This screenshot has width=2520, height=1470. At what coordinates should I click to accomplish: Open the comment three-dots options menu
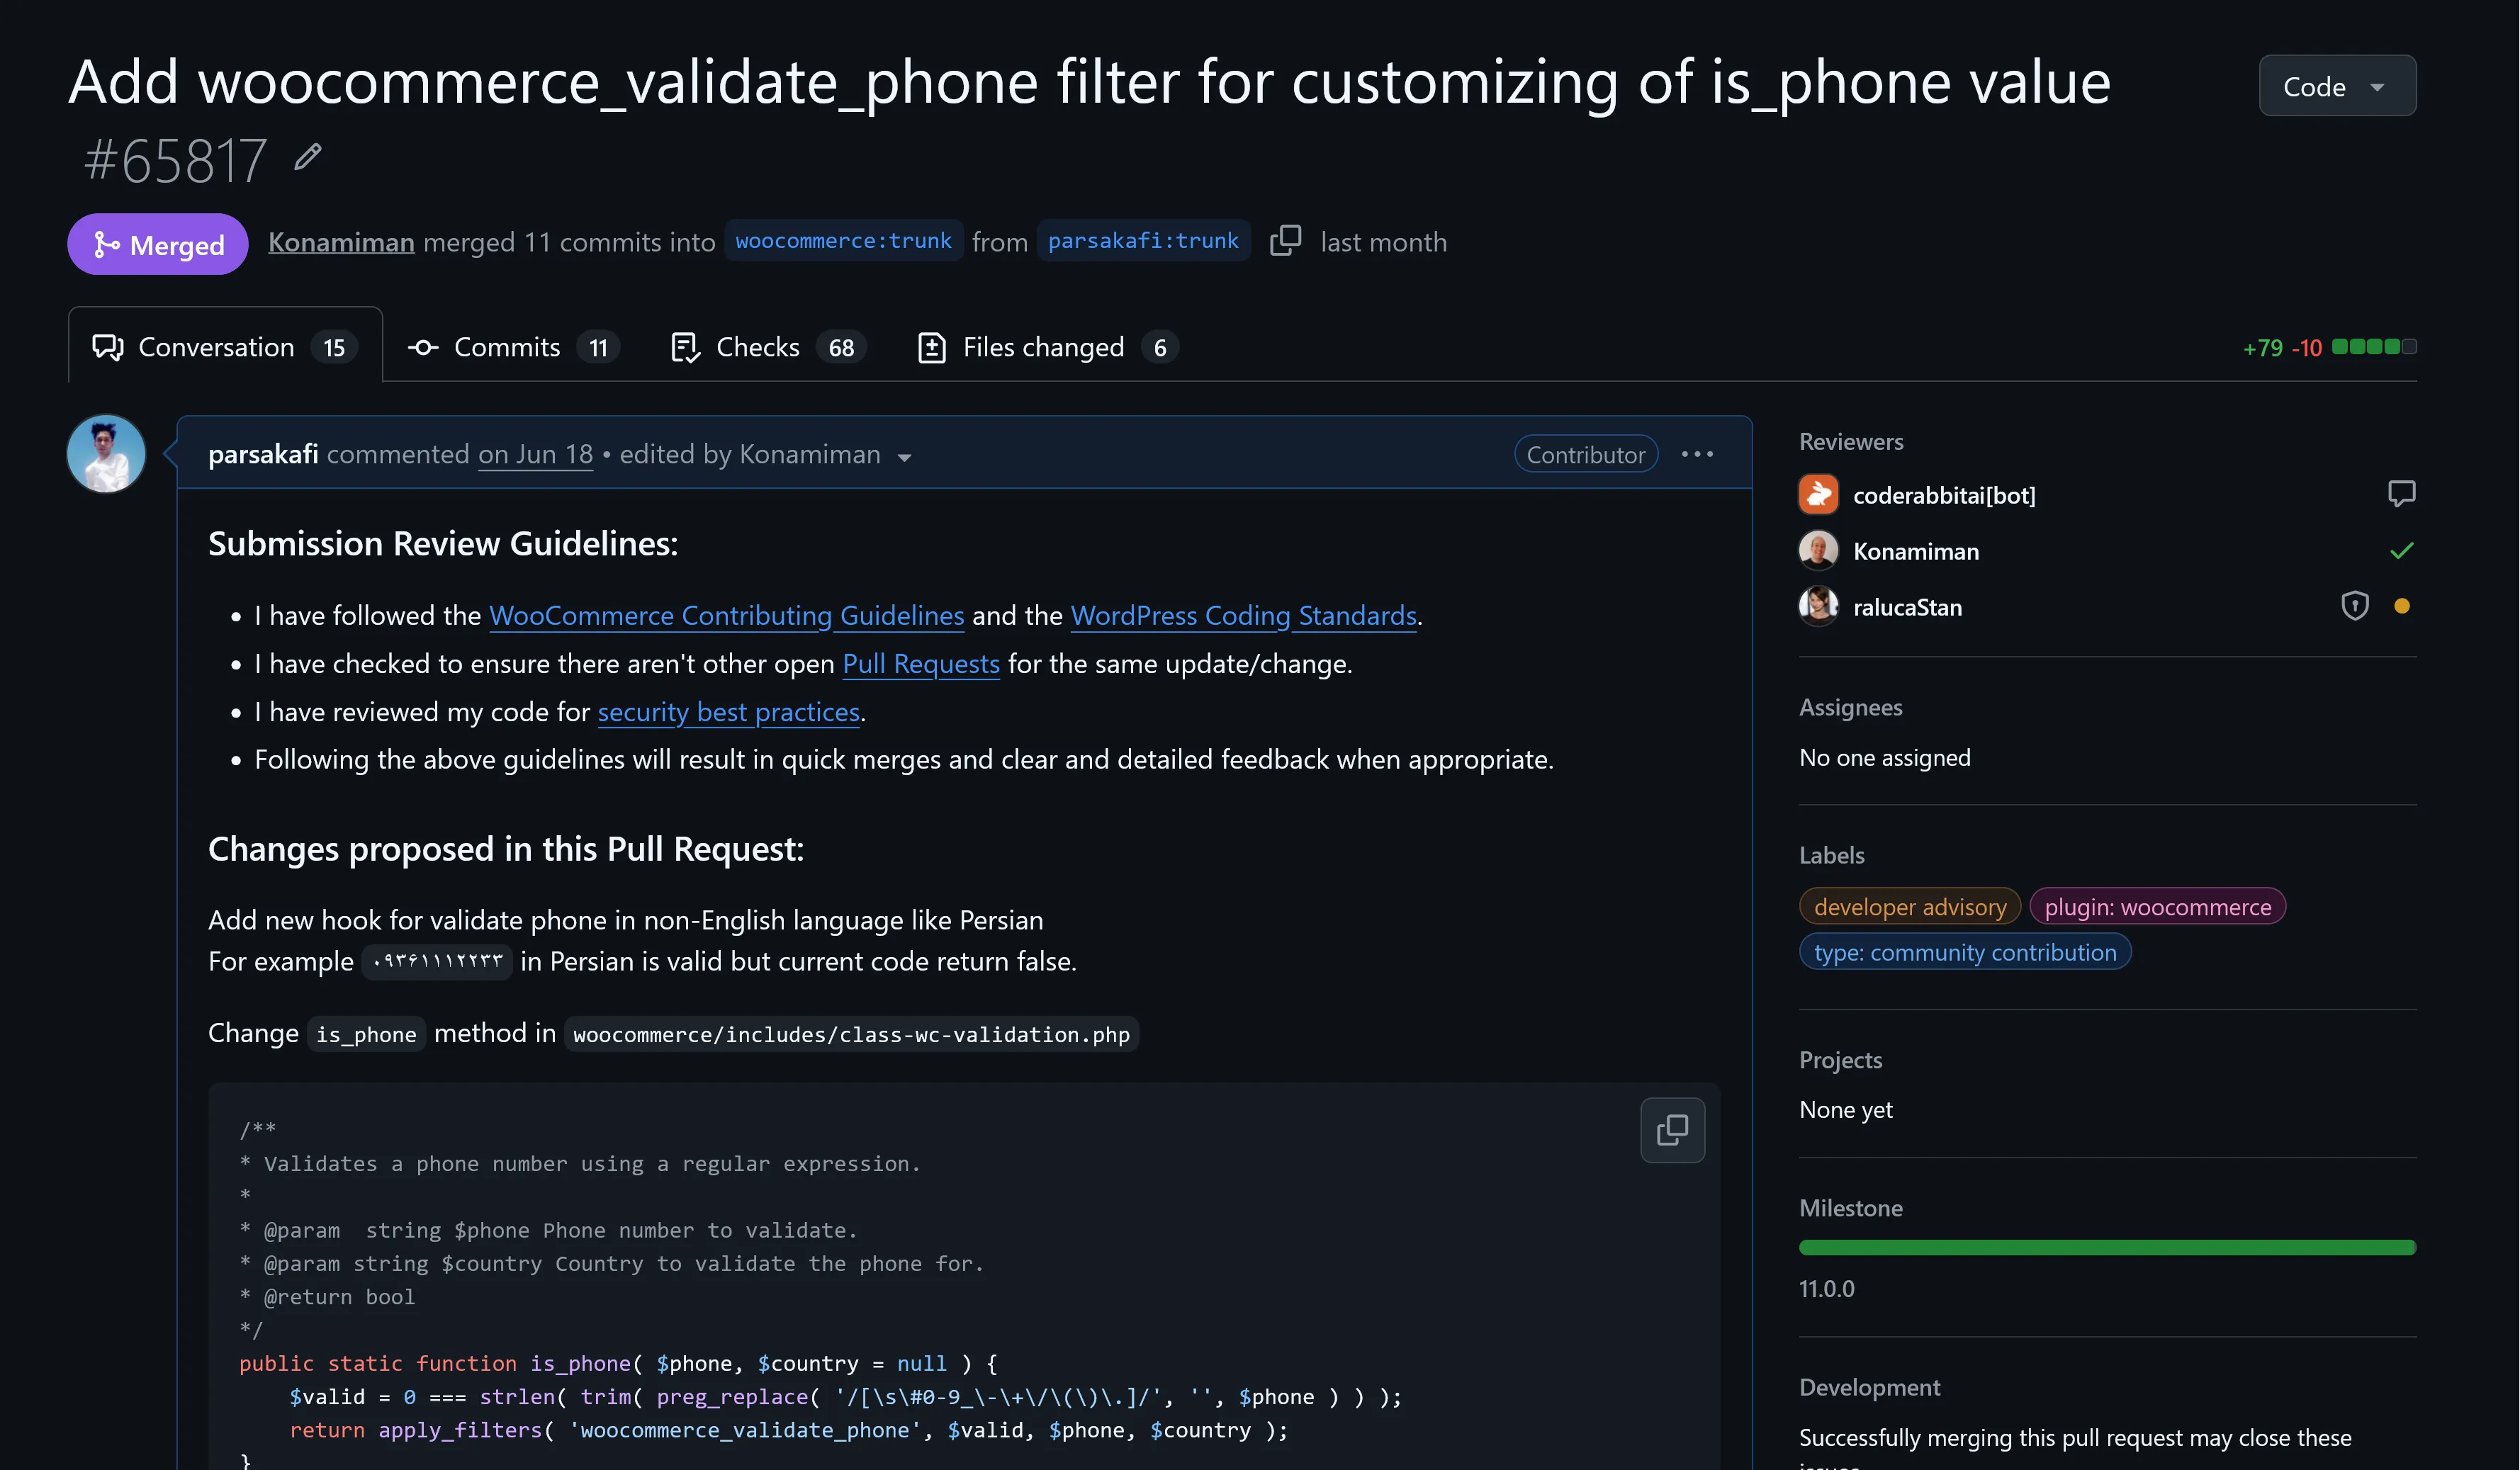click(1697, 454)
